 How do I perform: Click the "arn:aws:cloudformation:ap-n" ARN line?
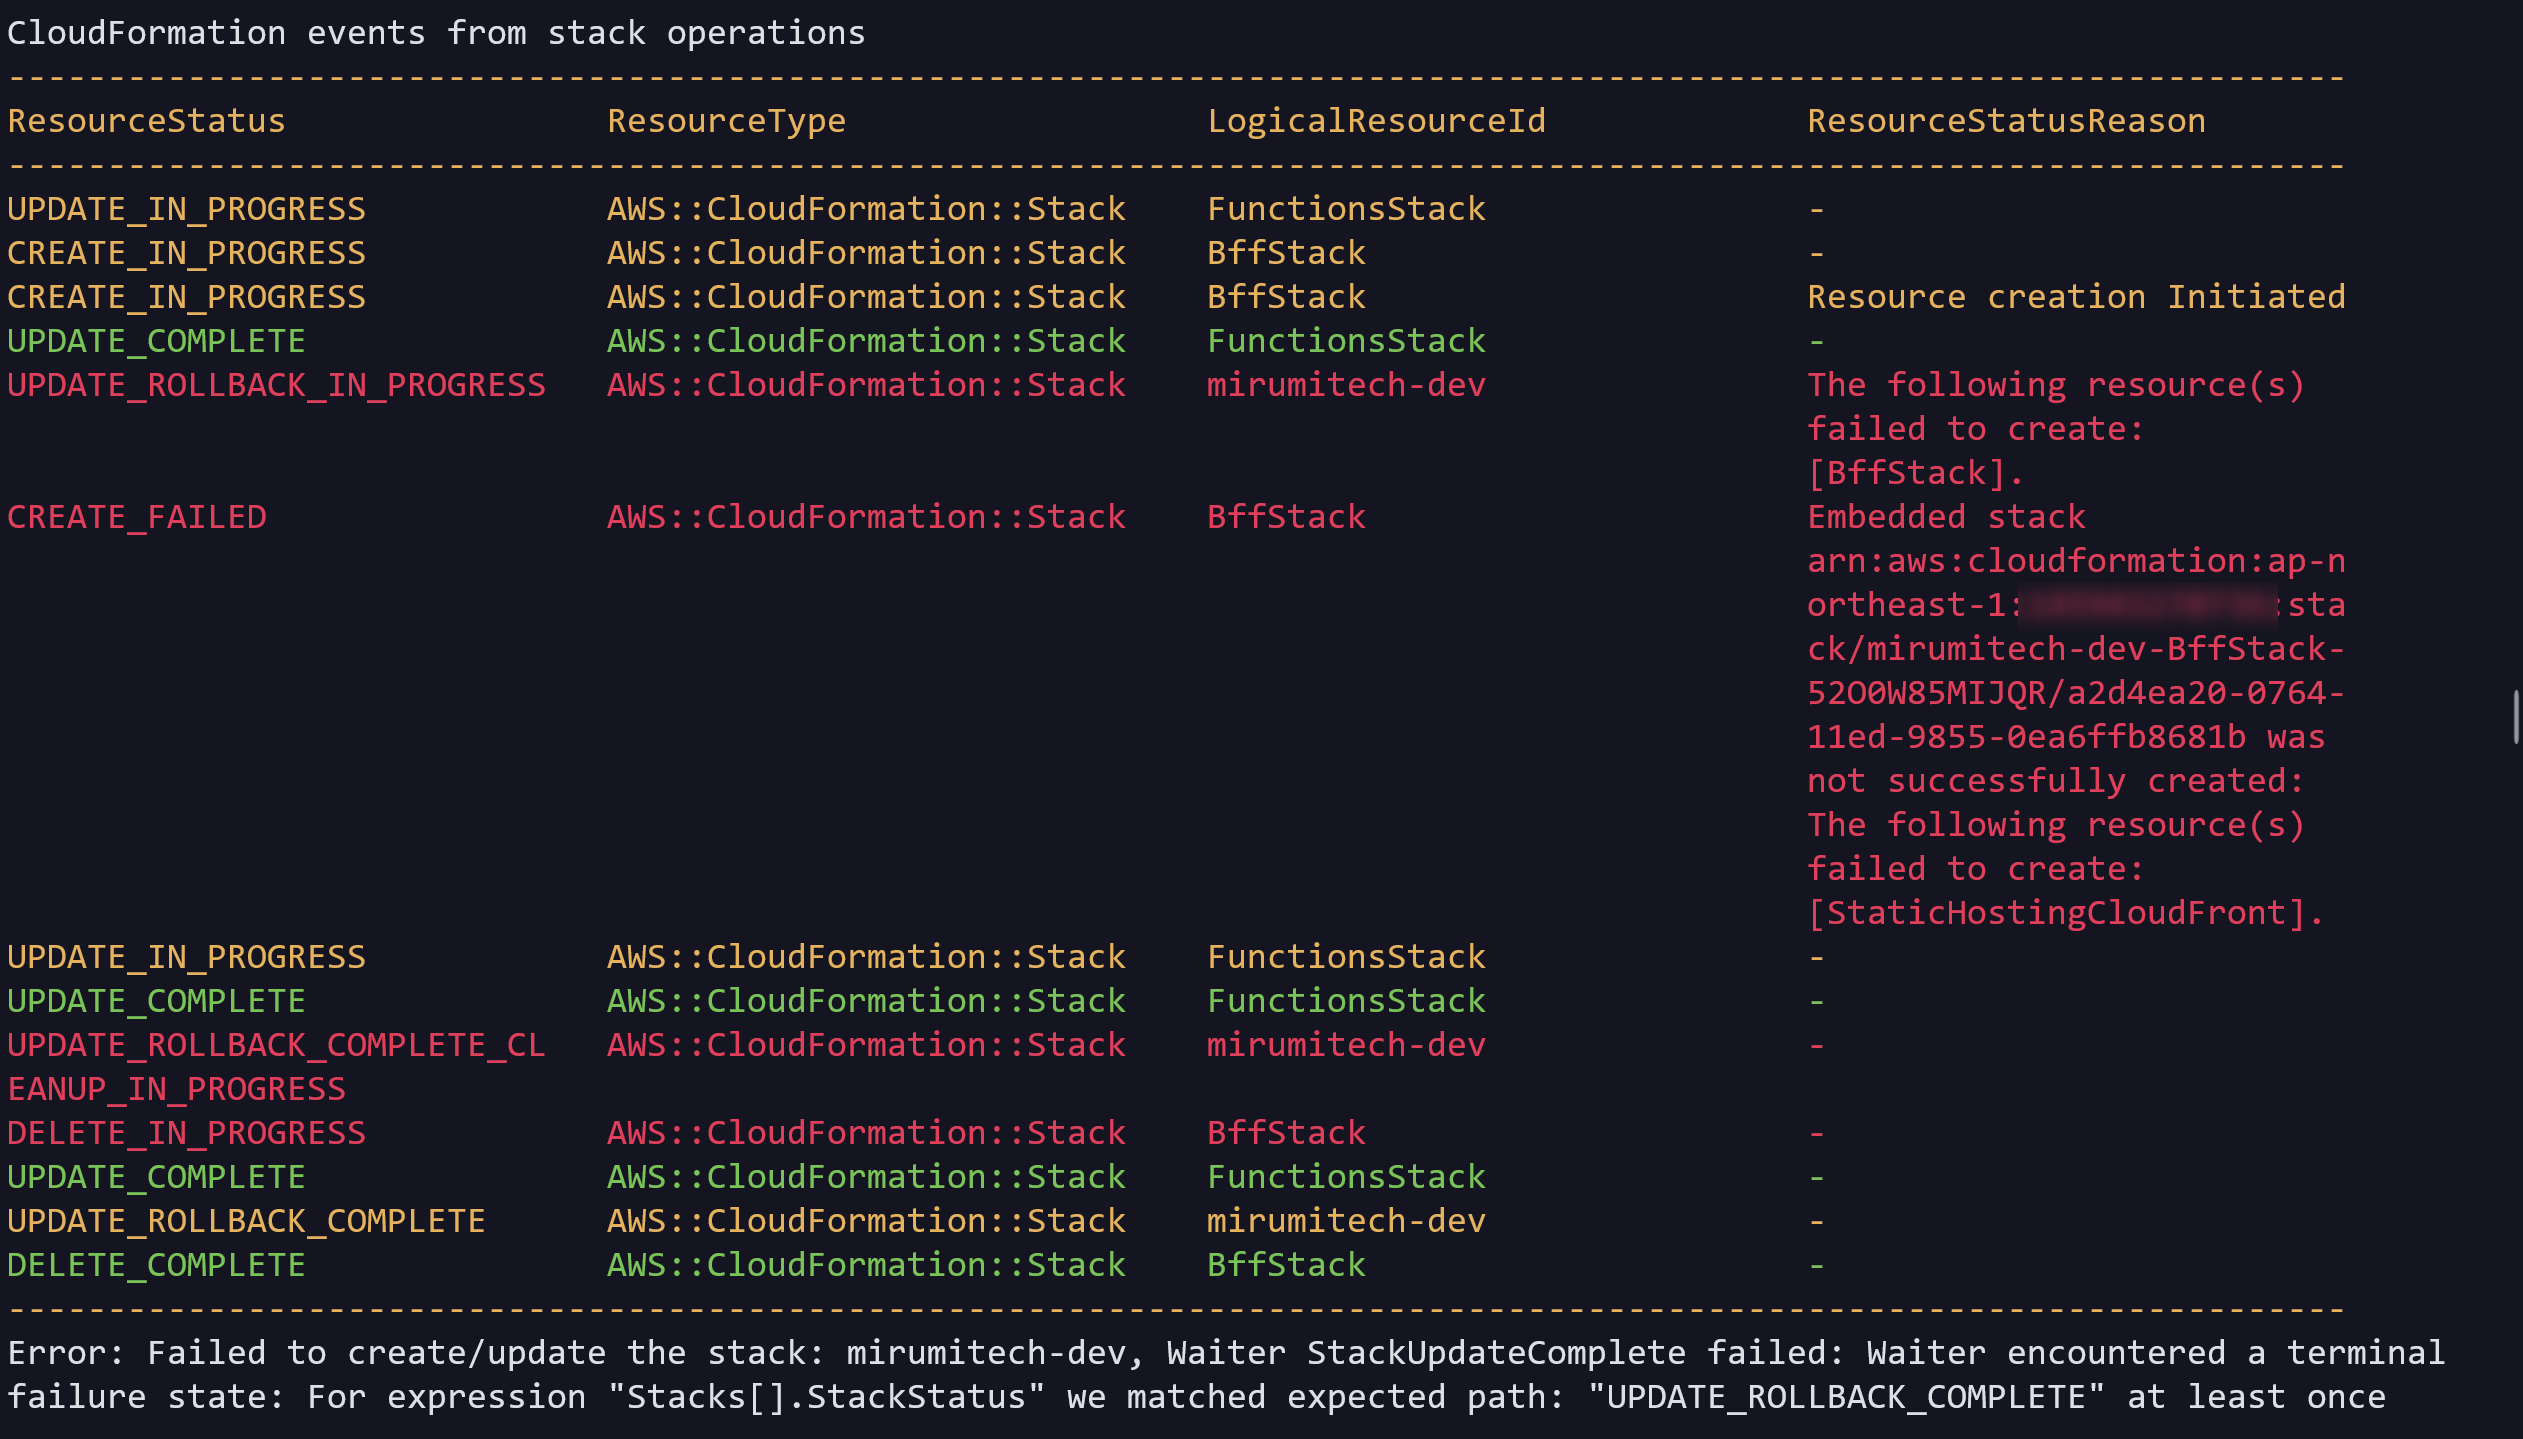[2076, 561]
